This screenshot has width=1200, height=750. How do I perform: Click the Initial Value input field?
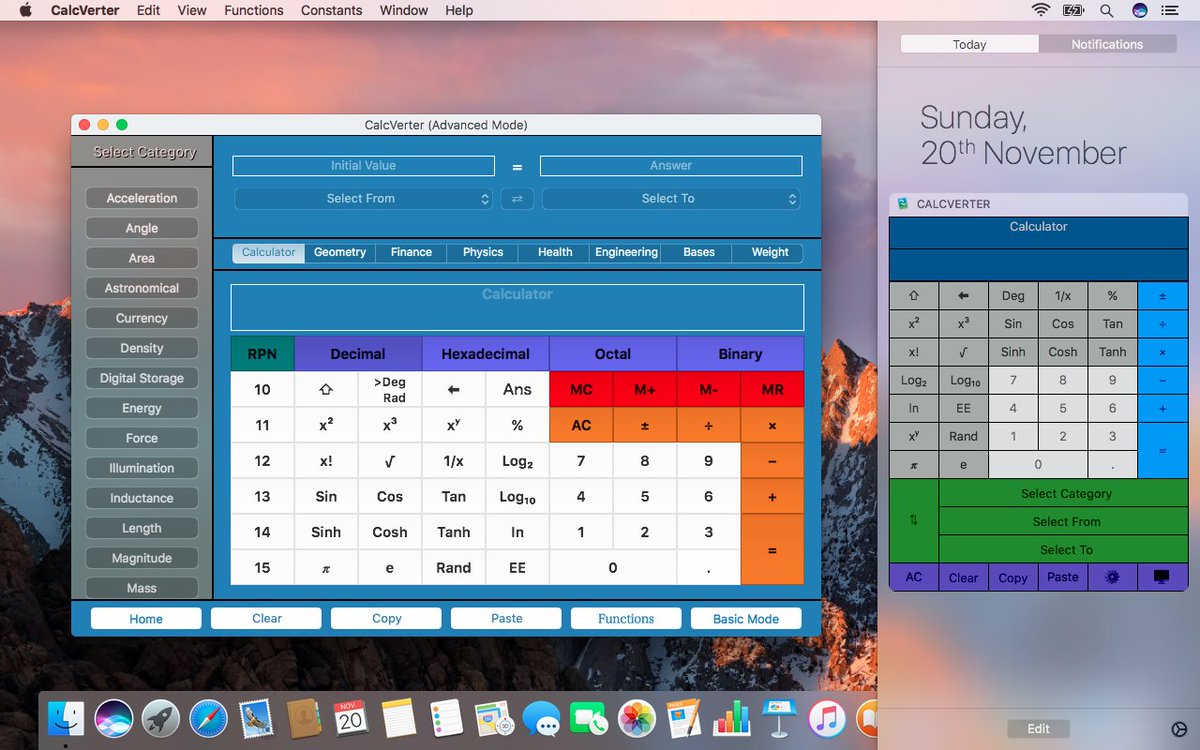pyautogui.click(x=364, y=166)
